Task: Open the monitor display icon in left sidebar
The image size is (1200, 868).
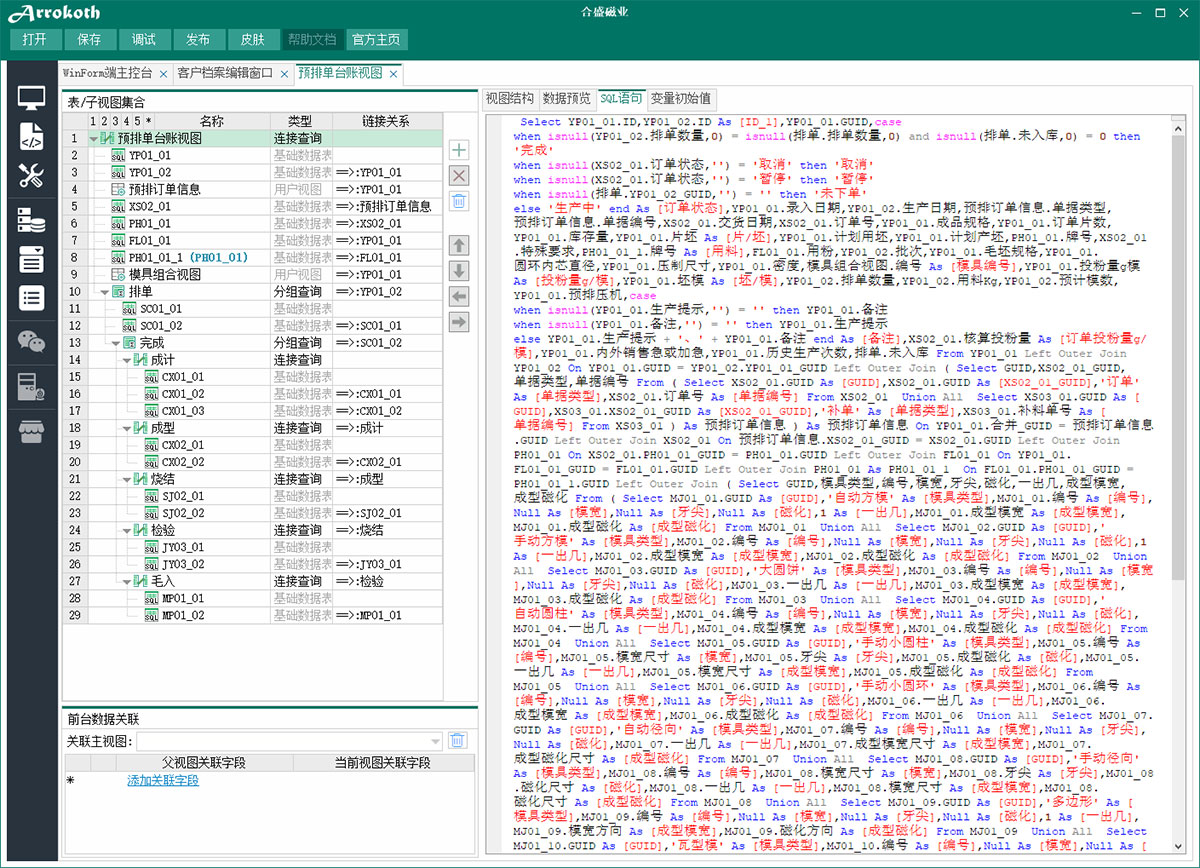Action: tap(31, 99)
